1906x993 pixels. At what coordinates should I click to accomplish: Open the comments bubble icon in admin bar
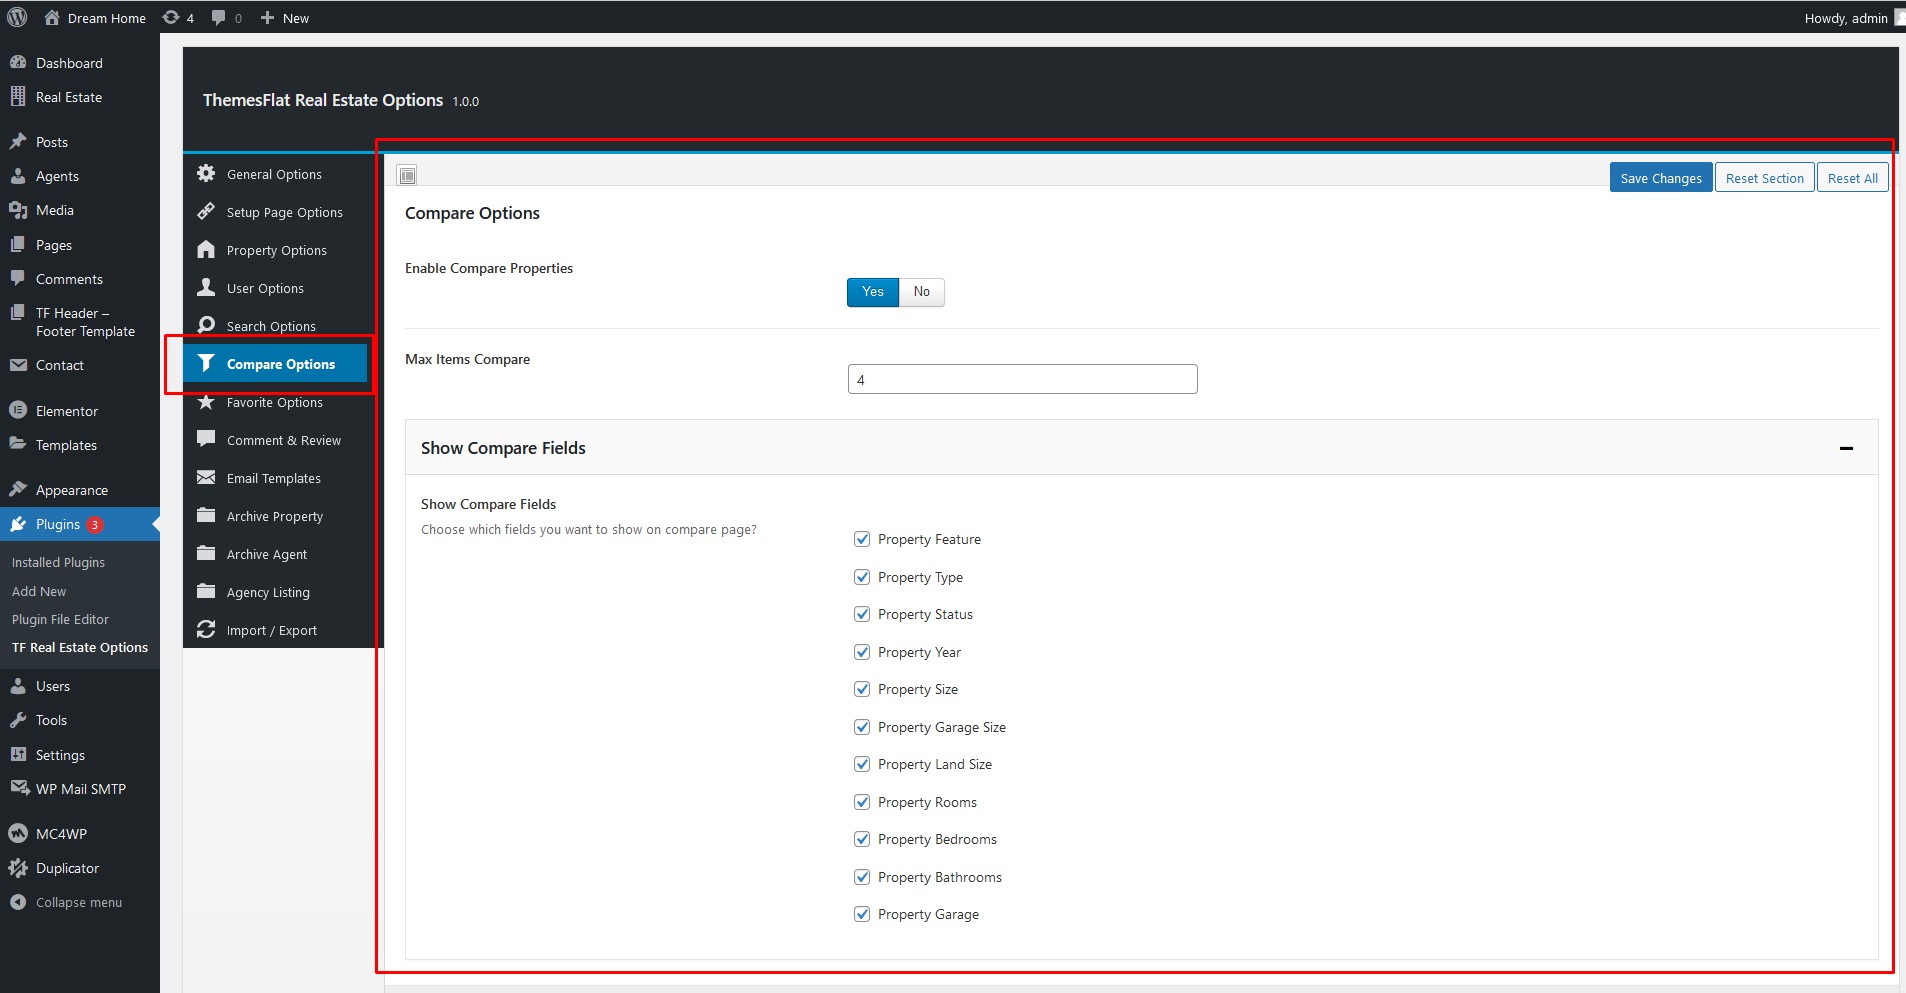point(218,17)
